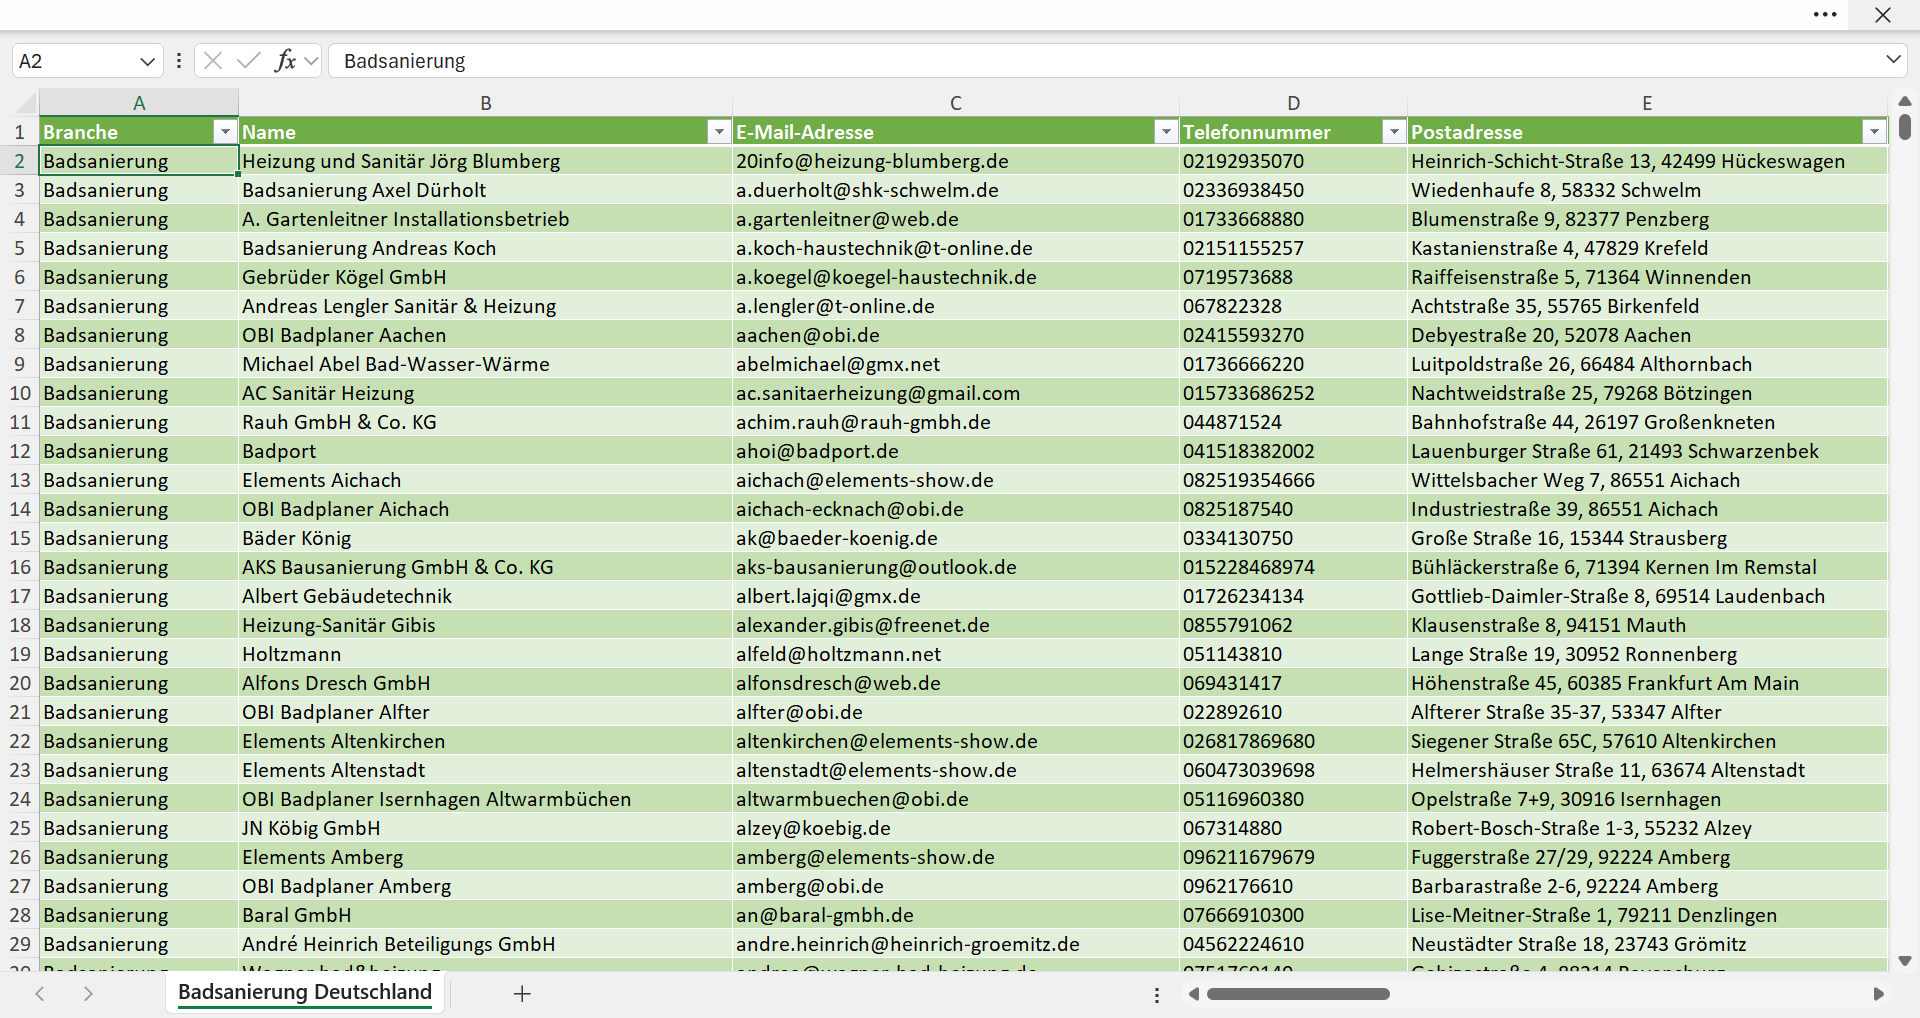The image size is (1920, 1018).
Task: Select column C header
Action: click(x=956, y=103)
